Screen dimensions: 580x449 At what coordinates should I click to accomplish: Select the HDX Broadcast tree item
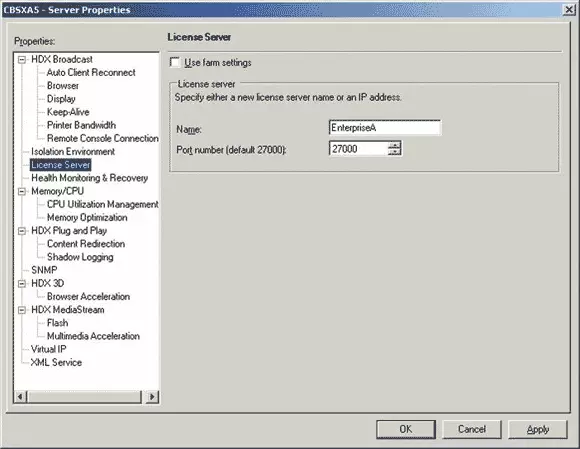pos(62,60)
